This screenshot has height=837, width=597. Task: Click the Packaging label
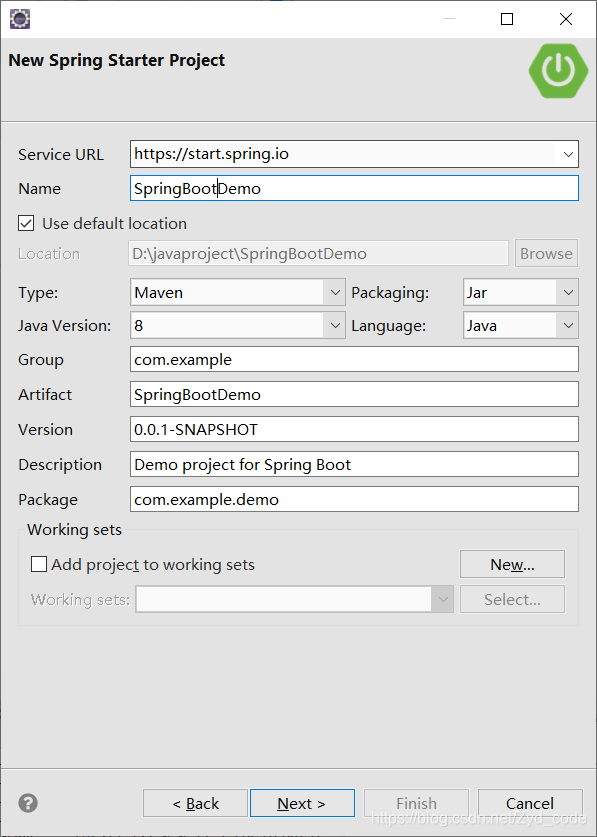(390, 293)
